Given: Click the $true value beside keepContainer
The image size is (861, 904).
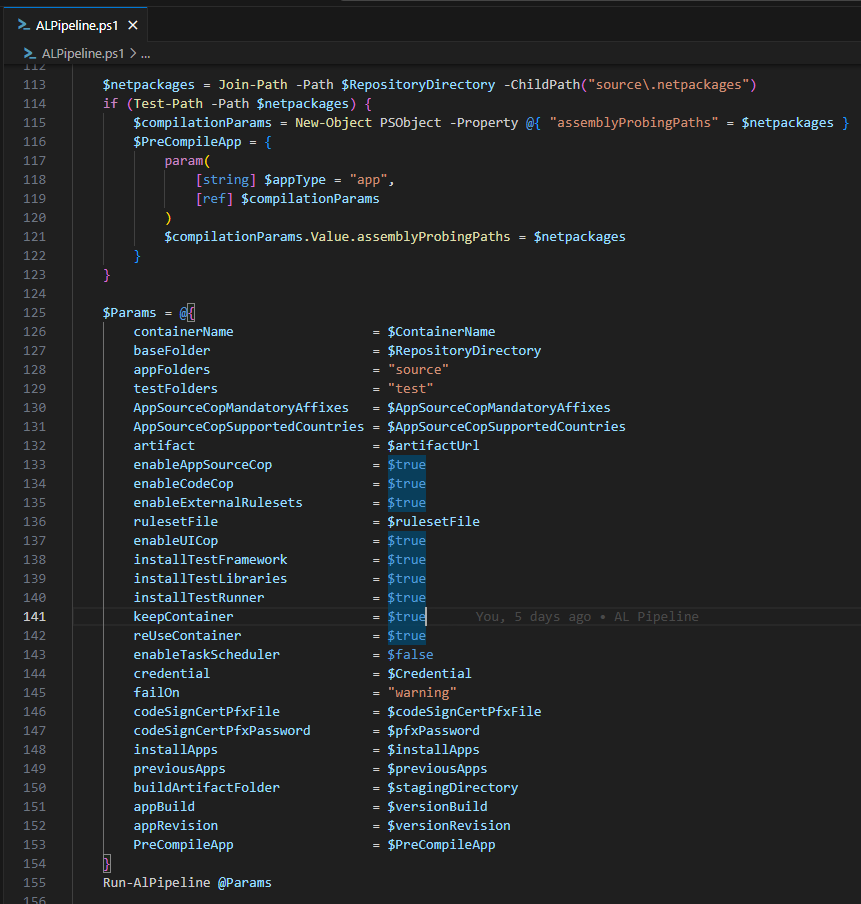Looking at the screenshot, I should (405, 616).
